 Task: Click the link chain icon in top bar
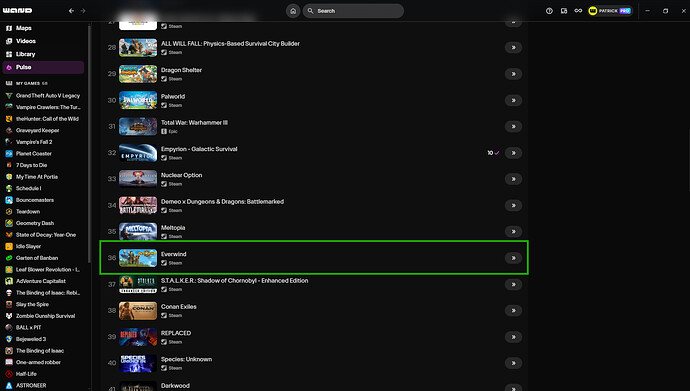pos(578,11)
